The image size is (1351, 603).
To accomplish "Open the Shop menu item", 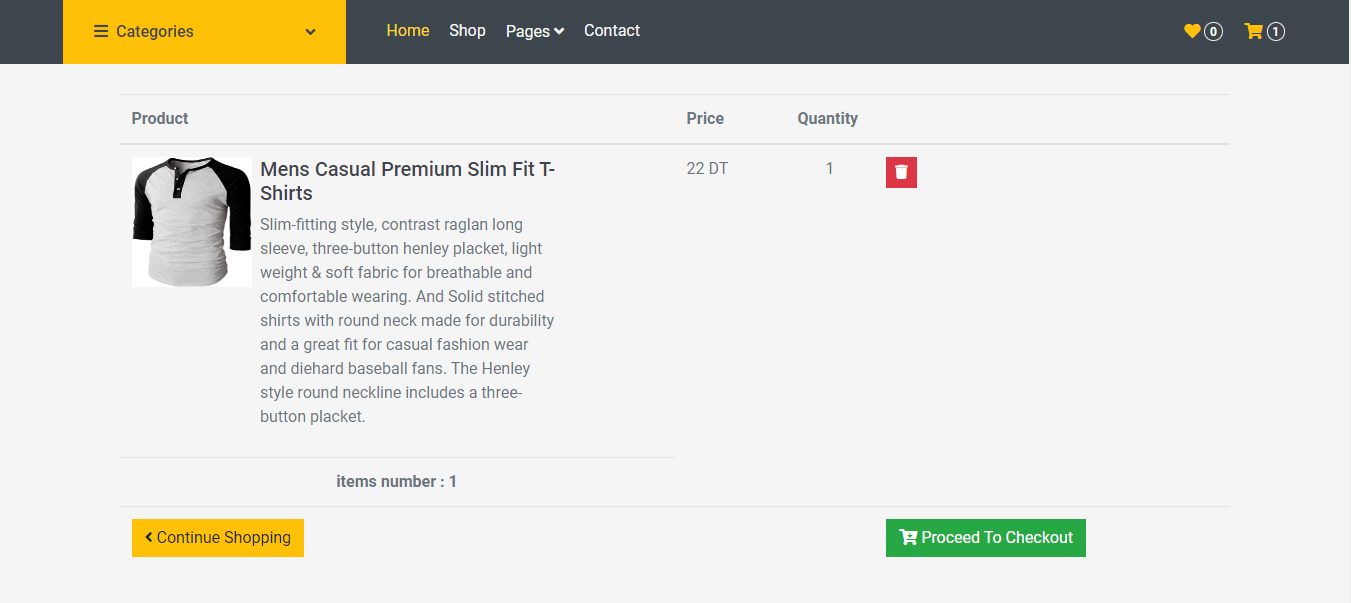I will [467, 30].
